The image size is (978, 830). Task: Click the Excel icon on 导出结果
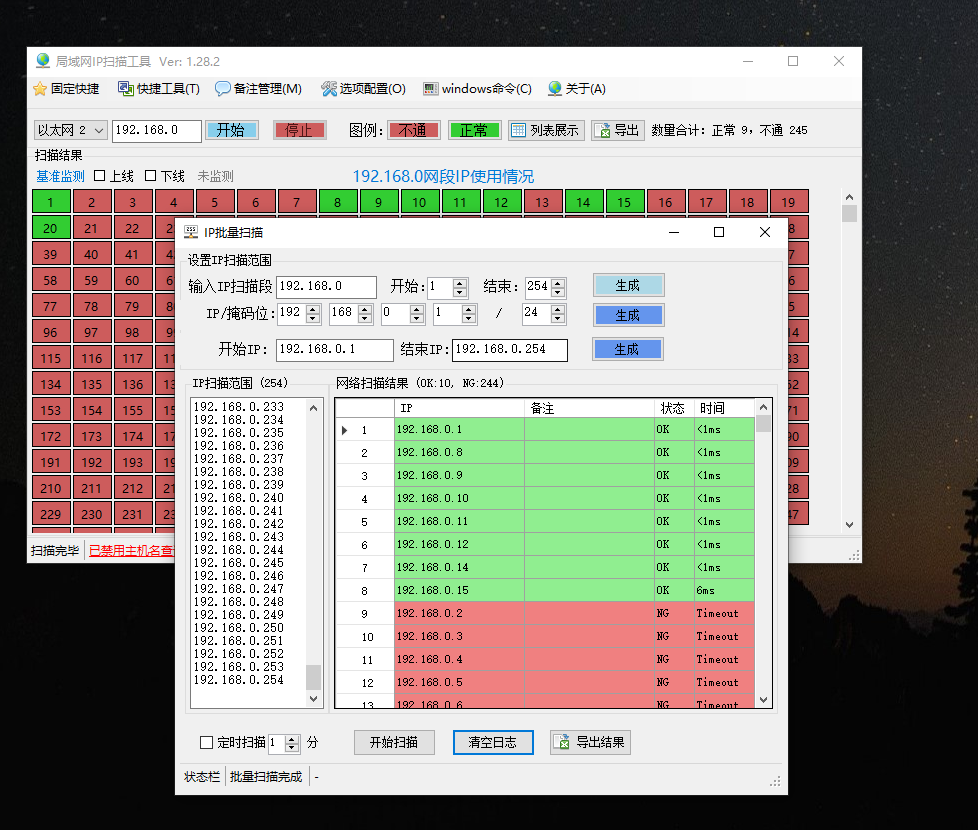coord(564,742)
